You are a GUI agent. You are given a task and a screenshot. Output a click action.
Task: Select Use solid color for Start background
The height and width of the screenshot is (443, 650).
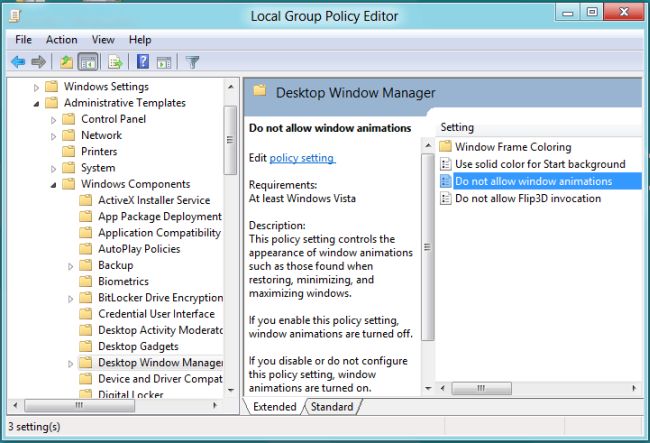[540, 164]
